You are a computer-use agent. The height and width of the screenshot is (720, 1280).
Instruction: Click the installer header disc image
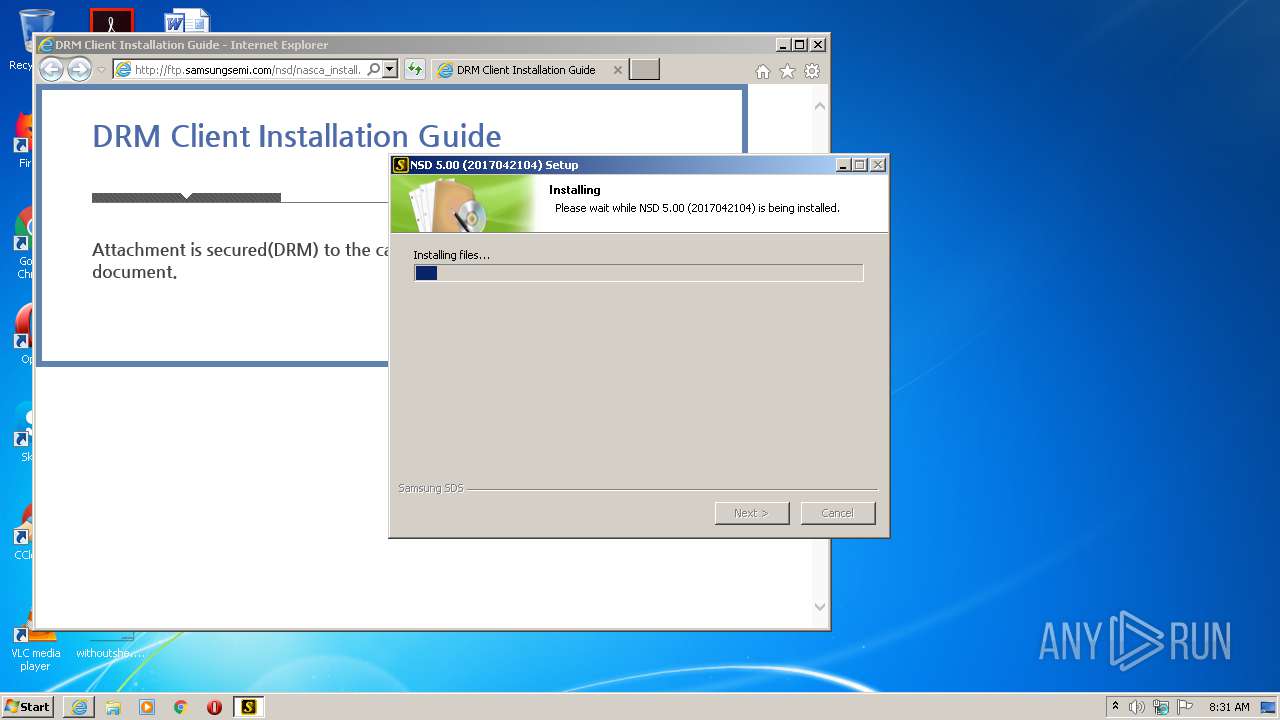click(463, 204)
